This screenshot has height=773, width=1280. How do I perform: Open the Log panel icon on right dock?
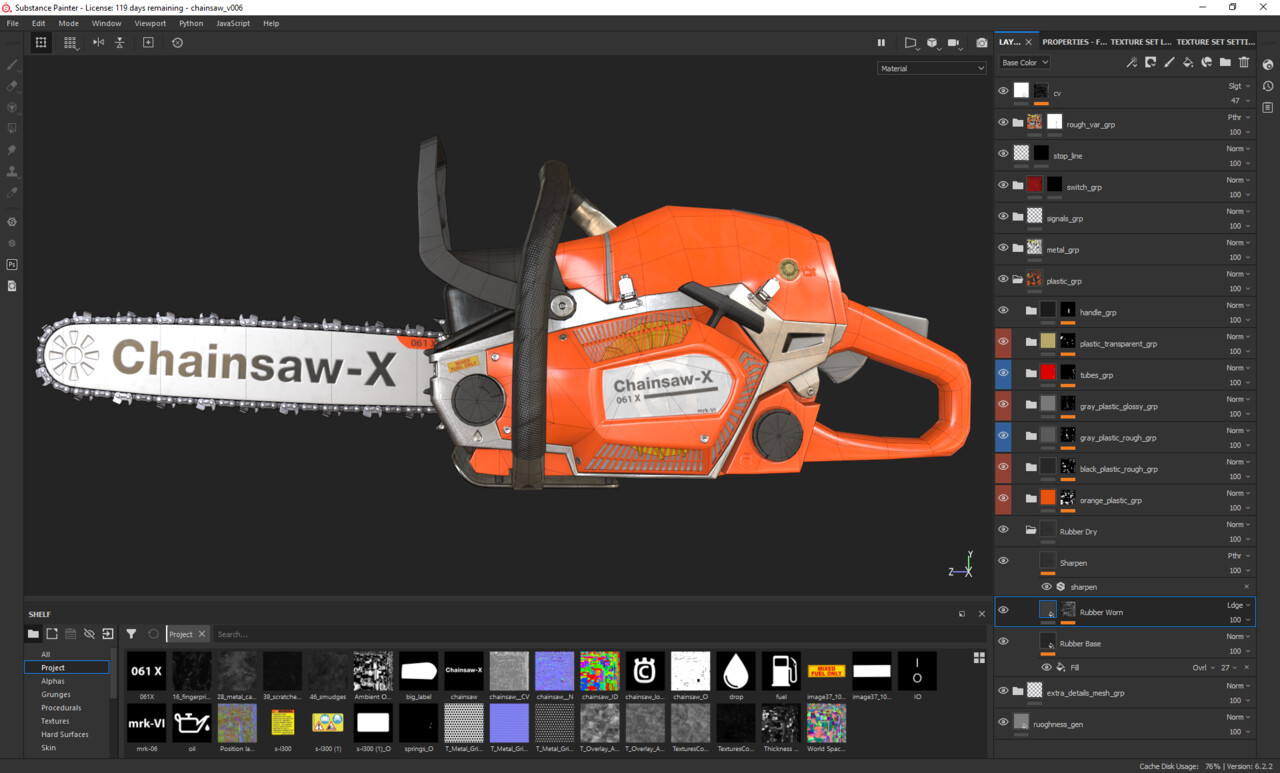1268,107
